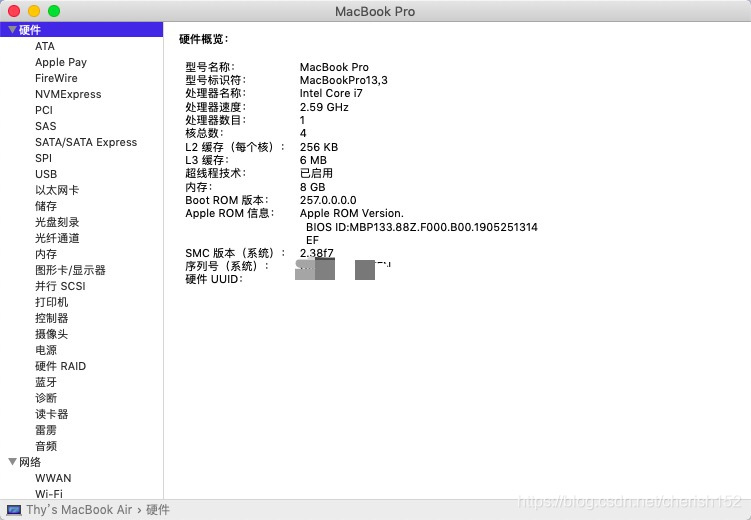The image size is (751, 520).
Task: Select 诊断 in the sidebar
Action: [x=46, y=398]
